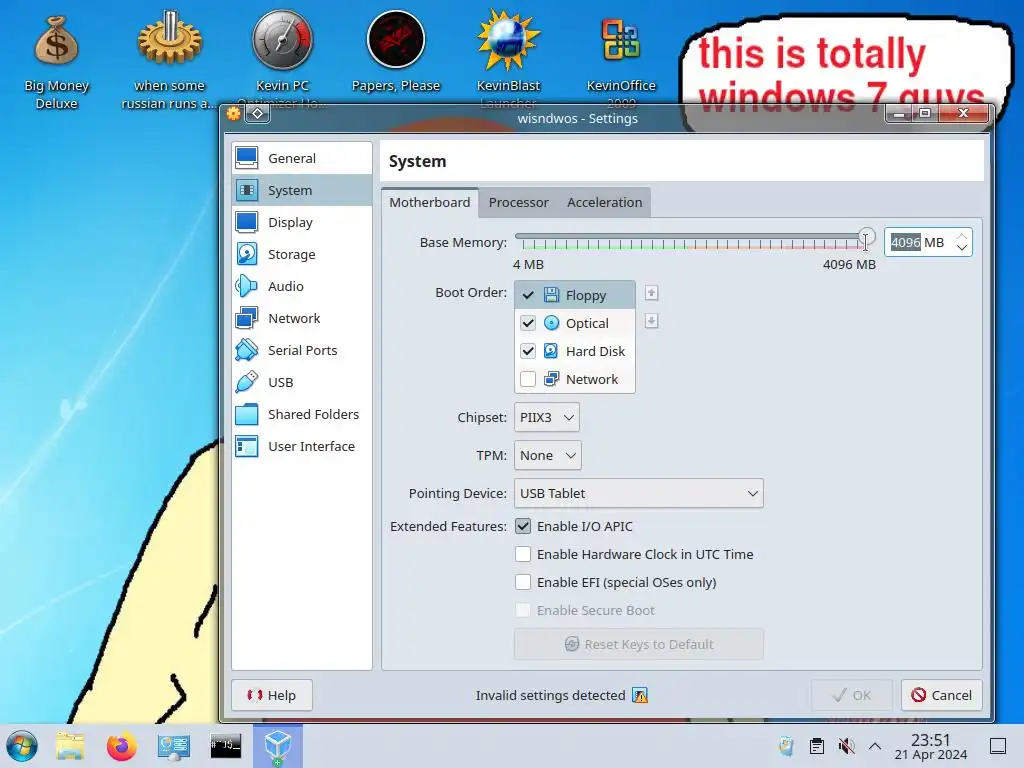Move boot device up arrow
Viewport: 1024px width, 768px height.
(x=651, y=293)
